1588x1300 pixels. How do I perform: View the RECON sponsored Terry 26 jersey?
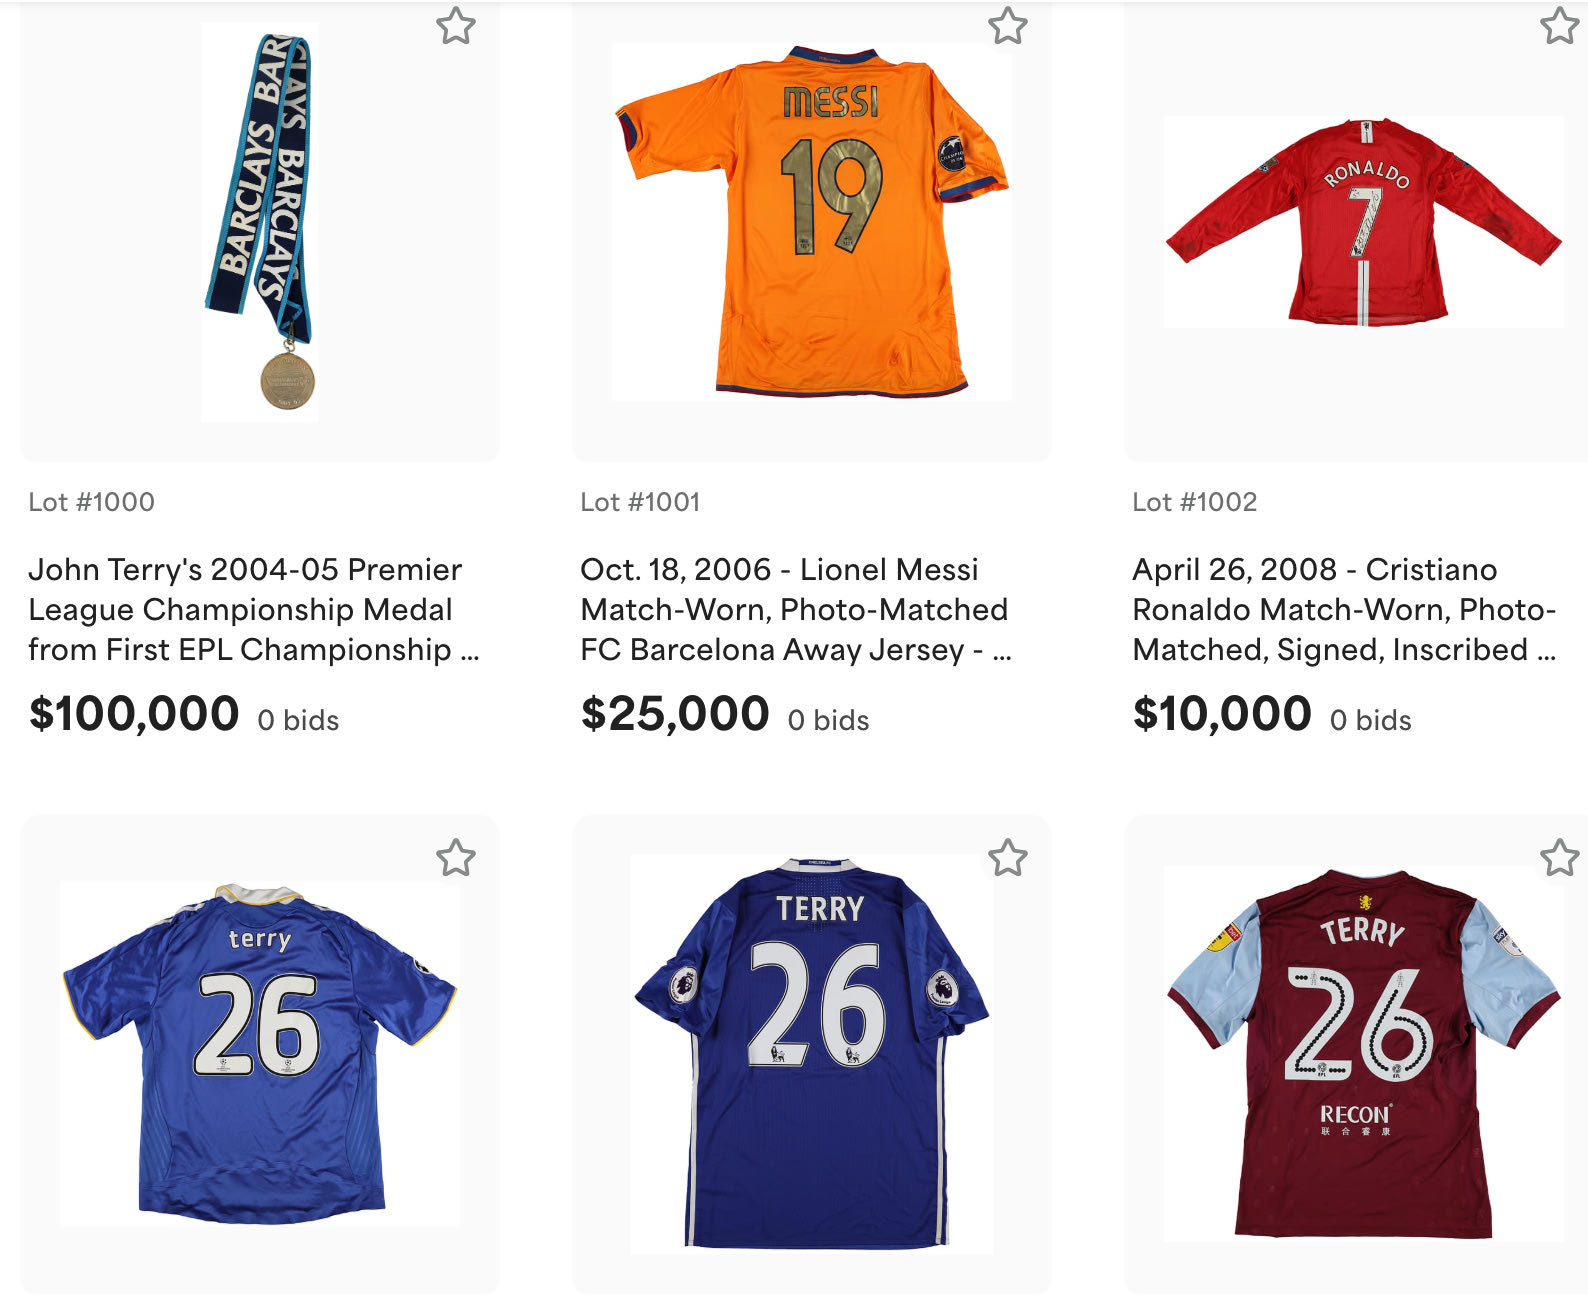coord(1363,1053)
